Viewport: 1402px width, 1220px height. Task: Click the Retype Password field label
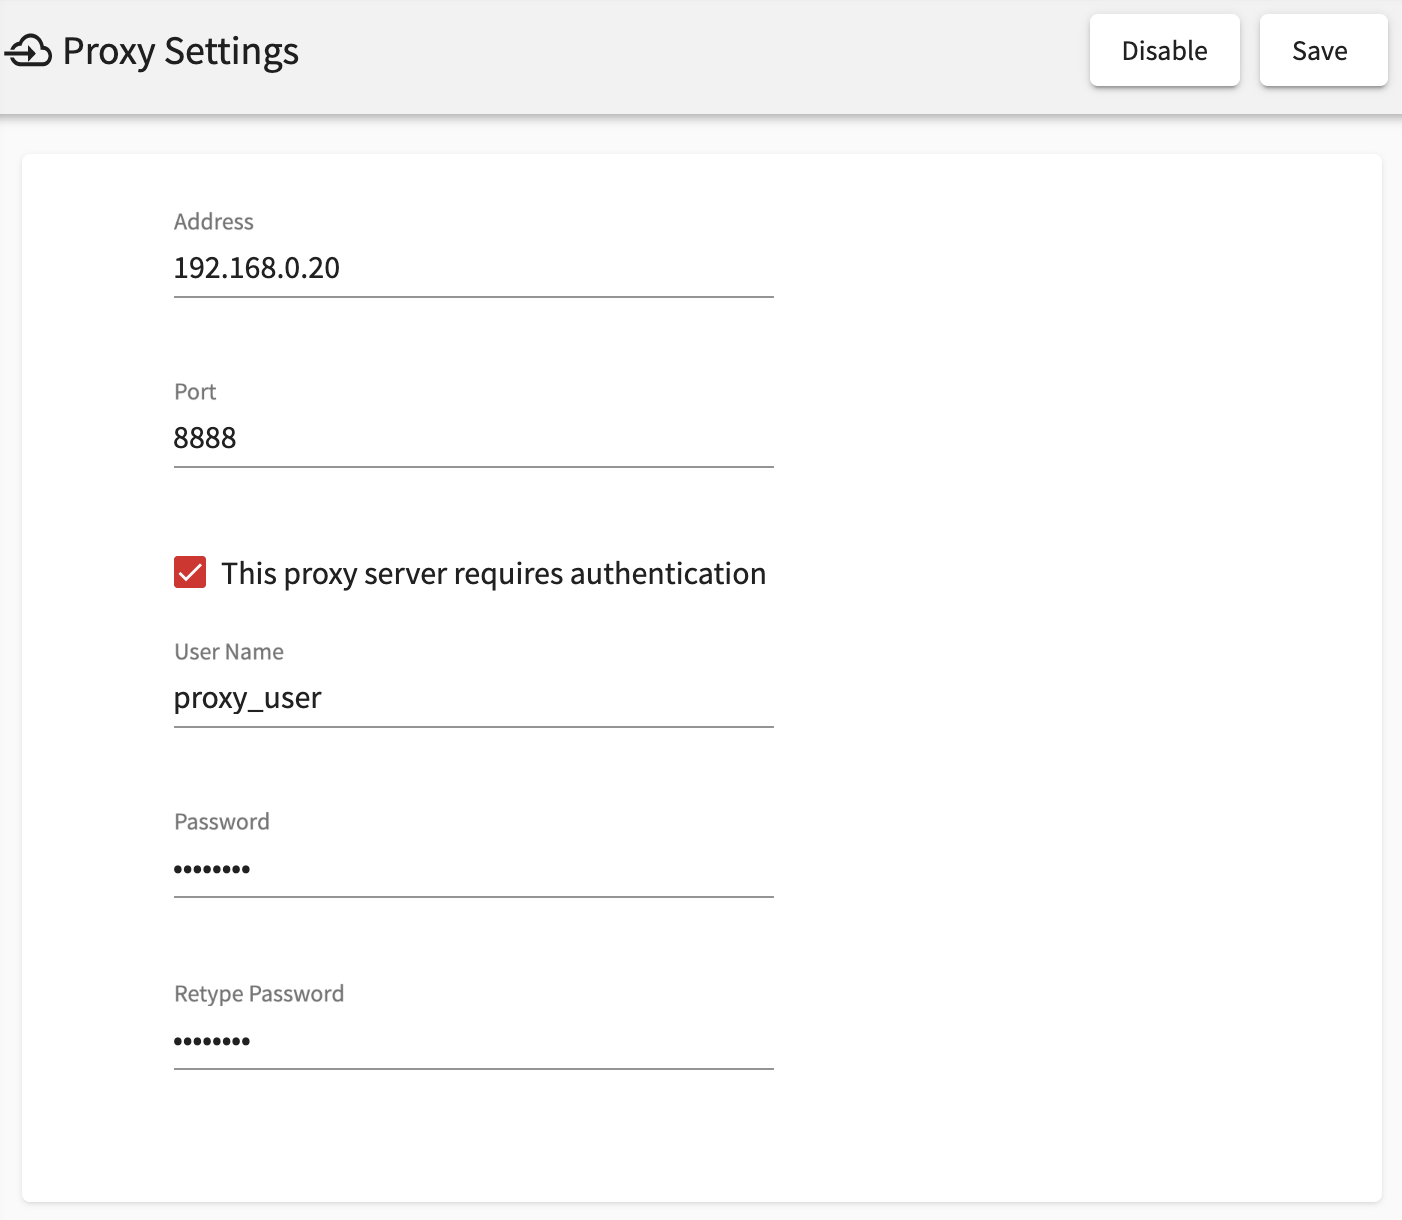pyautogui.click(x=259, y=994)
